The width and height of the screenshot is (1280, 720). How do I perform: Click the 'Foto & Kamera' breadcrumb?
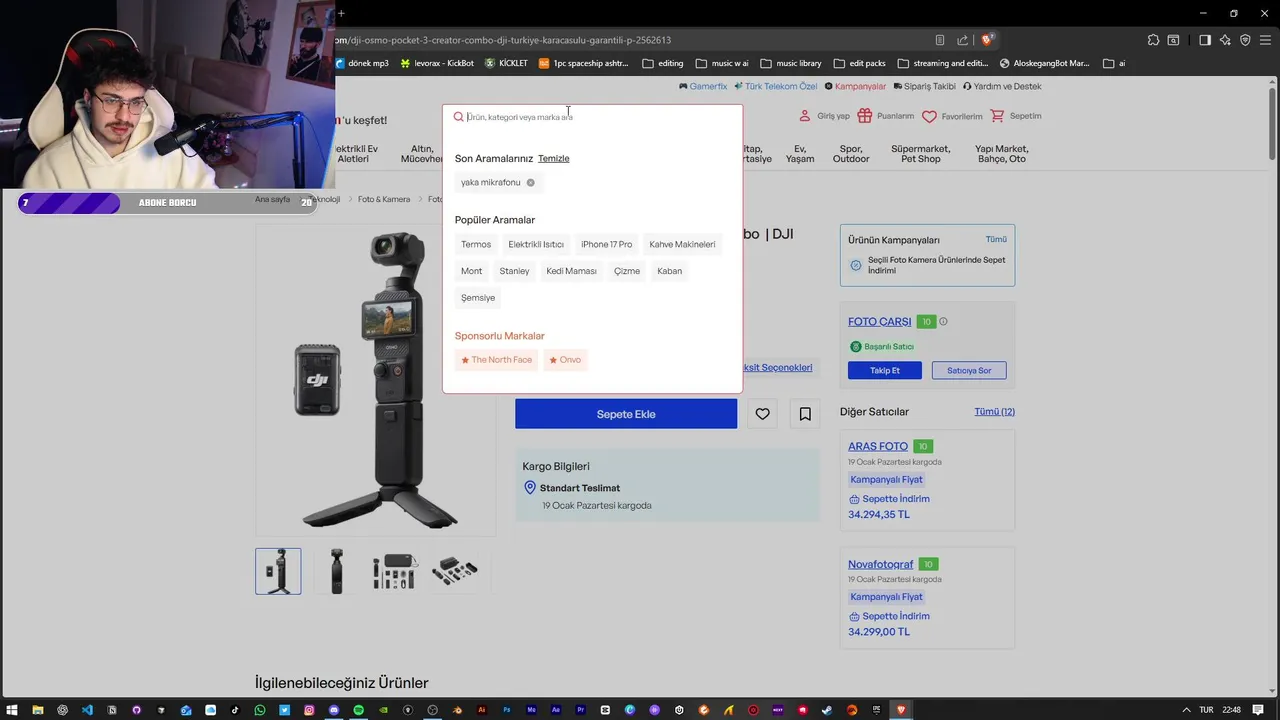384,199
